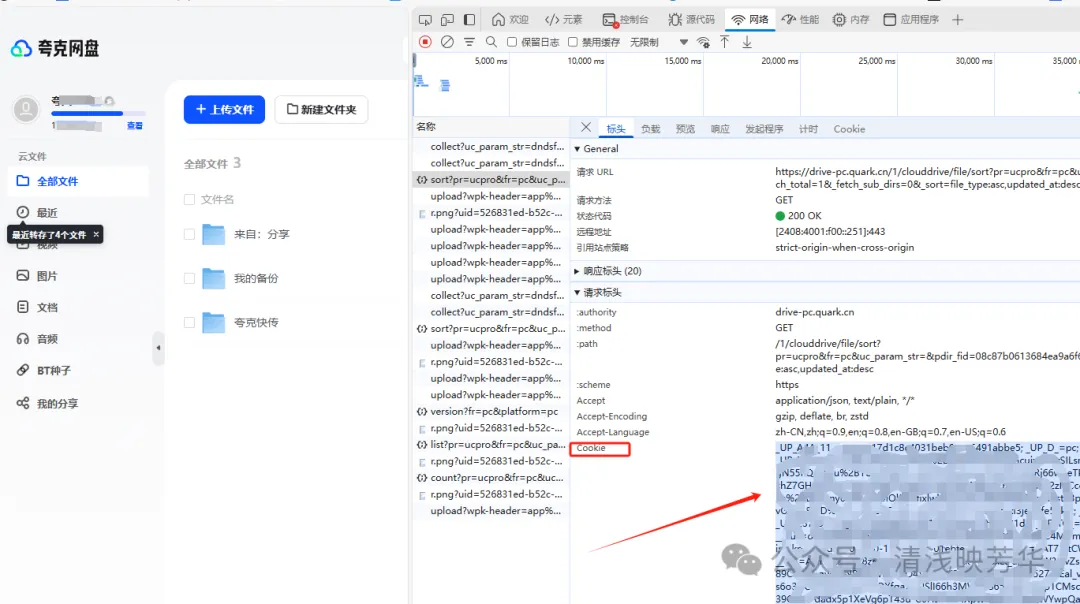Screen dimensions: 1080x604
Task: Switch to the 应用程序 DevTools tab
Action: point(911,20)
